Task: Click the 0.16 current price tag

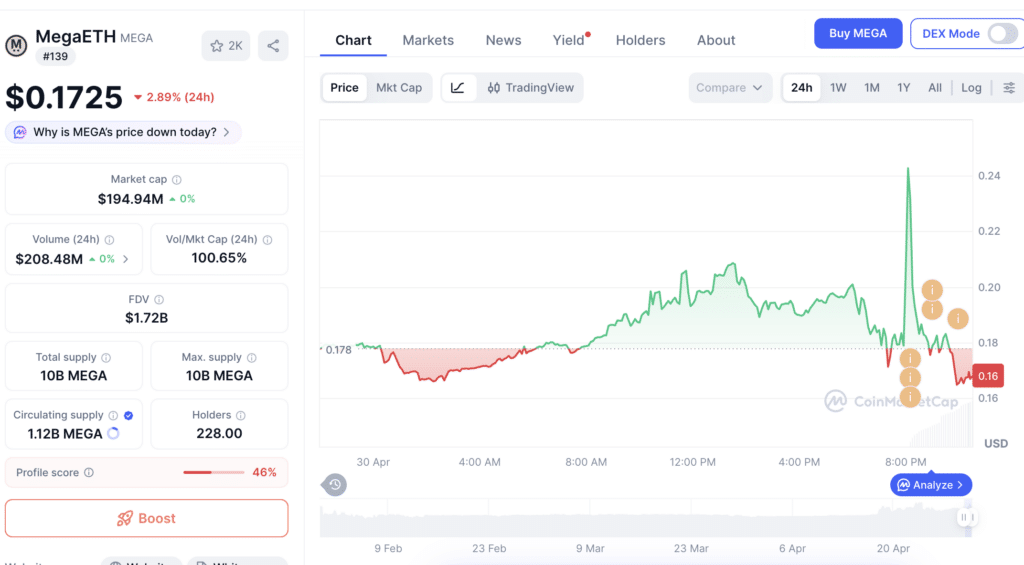Action: point(988,376)
